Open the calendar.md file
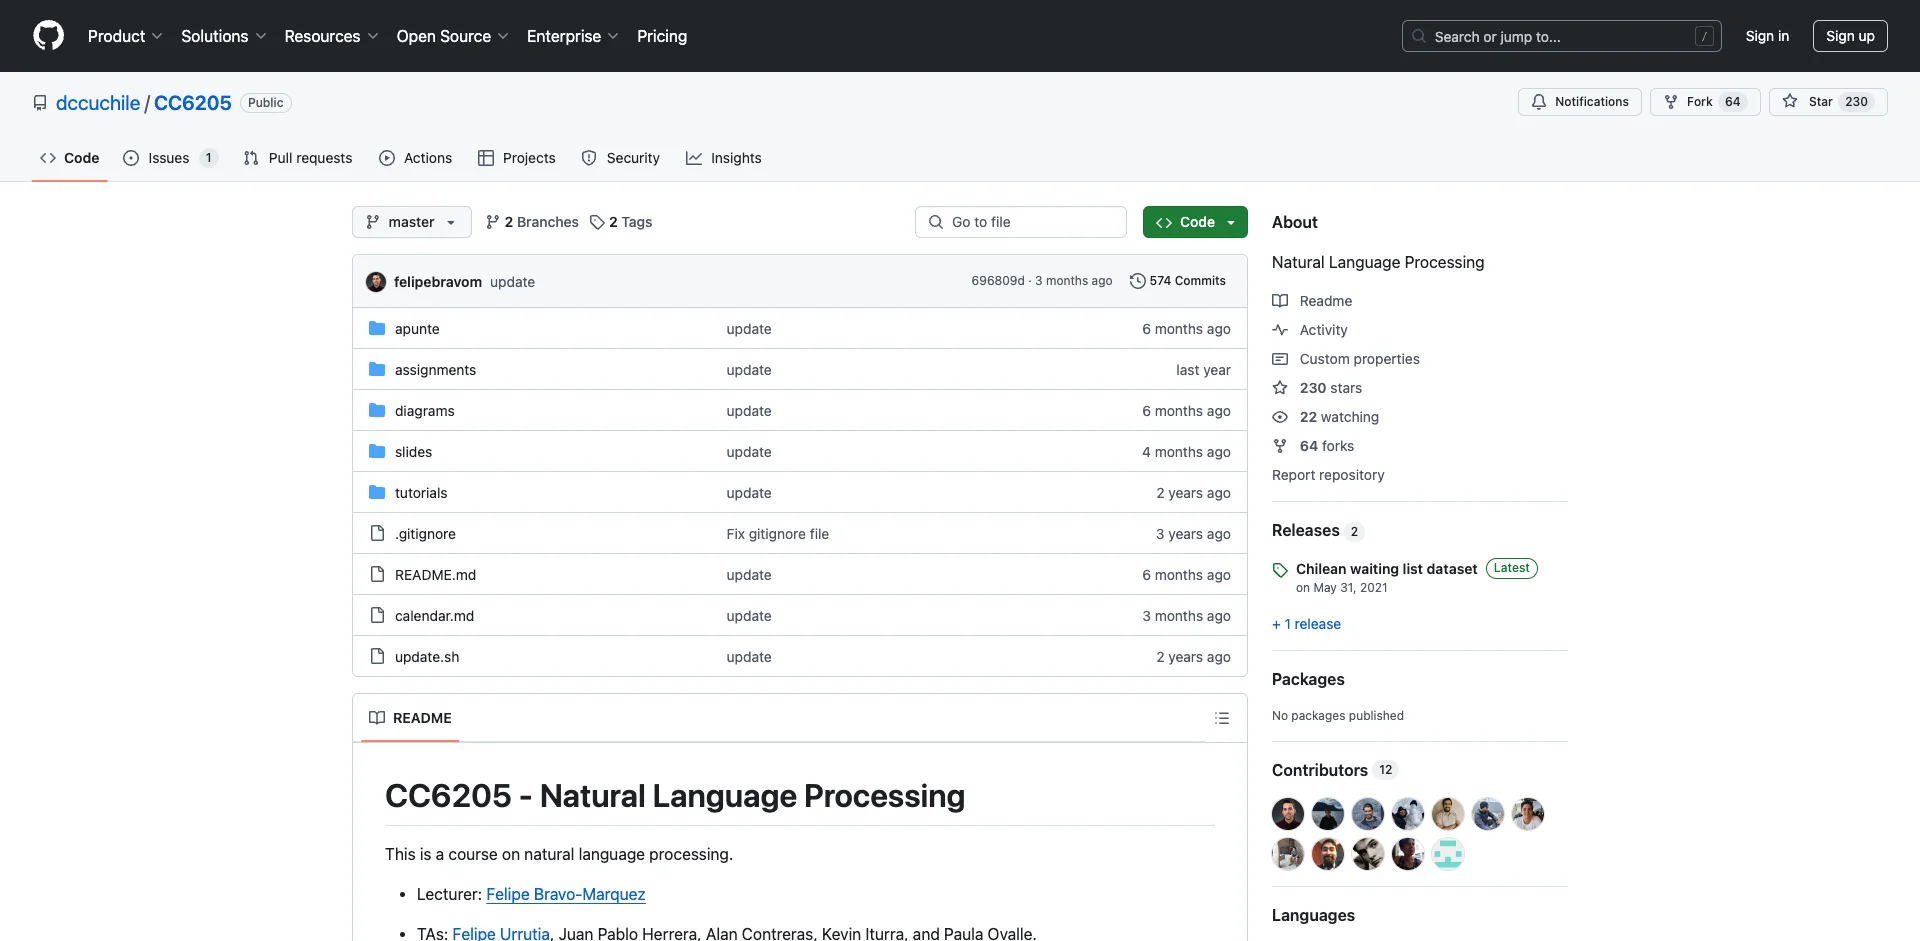This screenshot has width=1920, height=941. pyautogui.click(x=434, y=616)
